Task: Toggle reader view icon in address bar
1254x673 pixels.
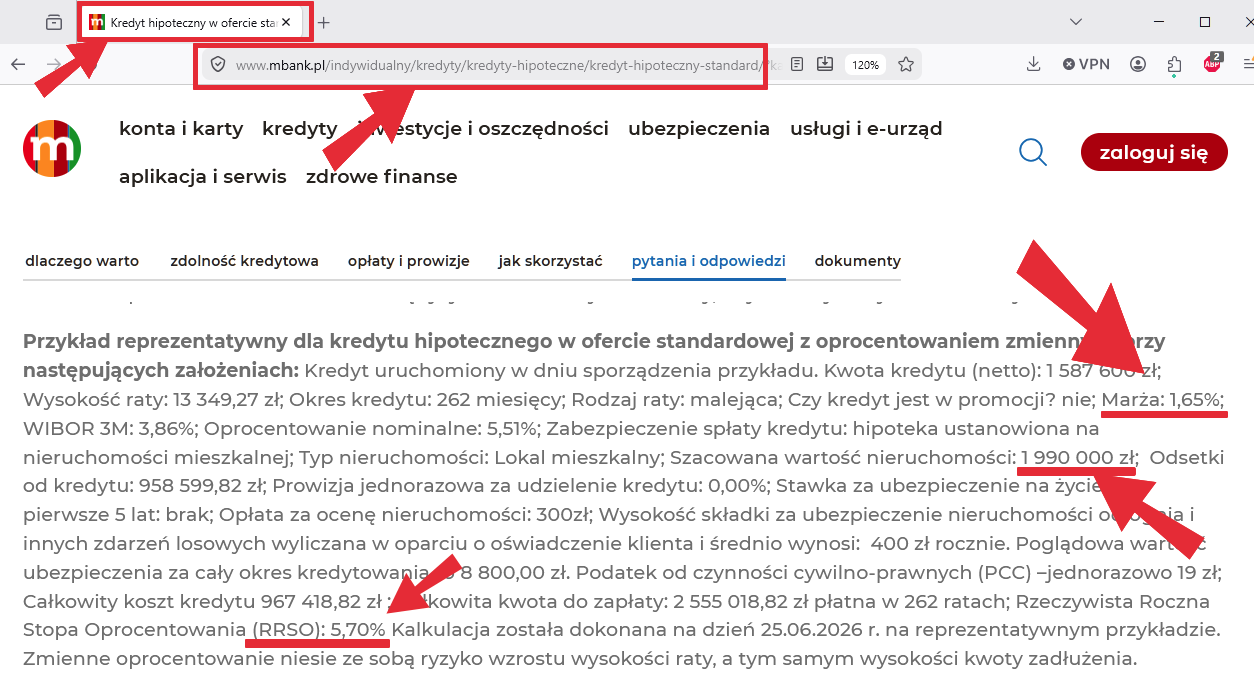Action: click(x=797, y=64)
